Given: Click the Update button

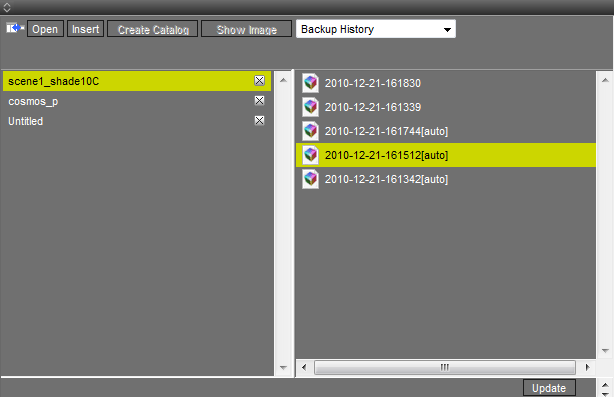Looking at the screenshot, I should click(x=549, y=388).
